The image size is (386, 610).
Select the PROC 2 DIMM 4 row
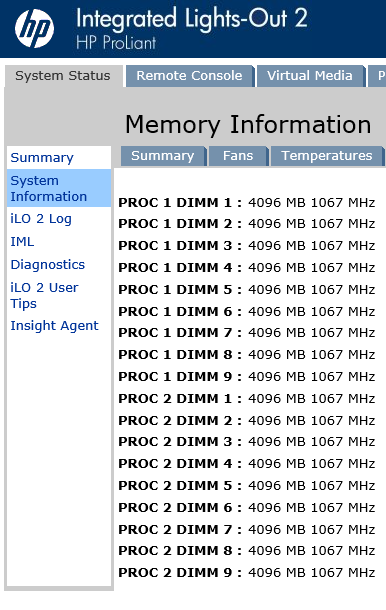pyautogui.click(x=247, y=464)
